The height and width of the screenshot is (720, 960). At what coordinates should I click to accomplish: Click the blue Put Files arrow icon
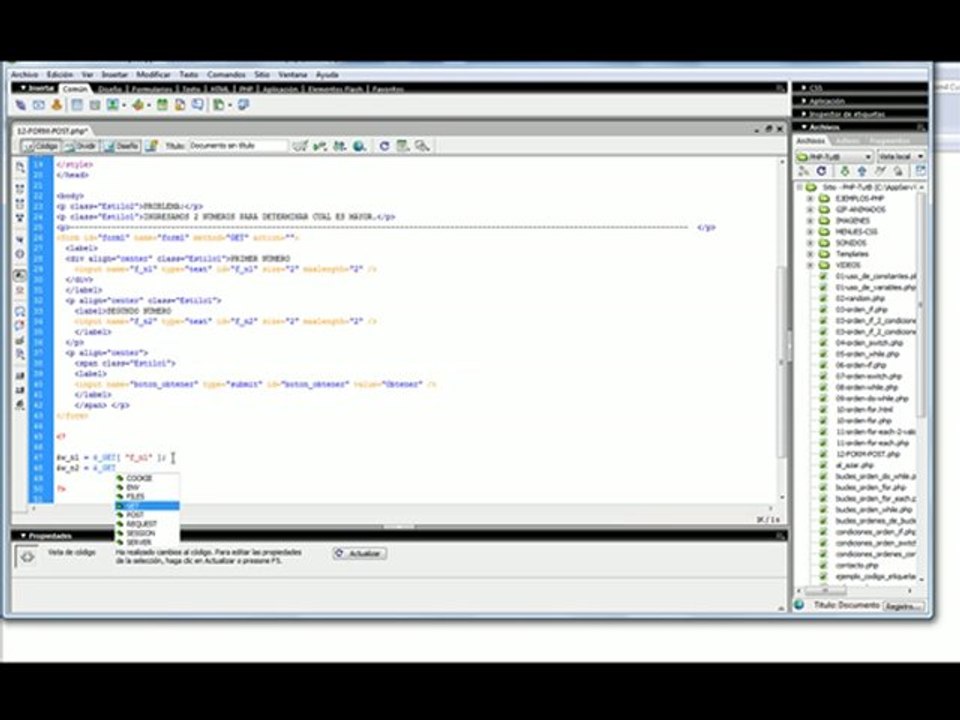[862, 171]
